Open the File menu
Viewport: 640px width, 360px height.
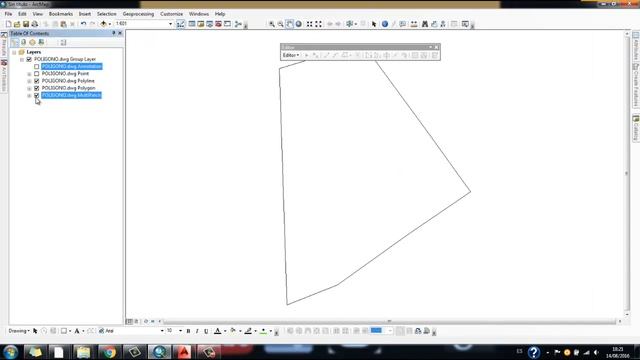[x=8, y=14]
